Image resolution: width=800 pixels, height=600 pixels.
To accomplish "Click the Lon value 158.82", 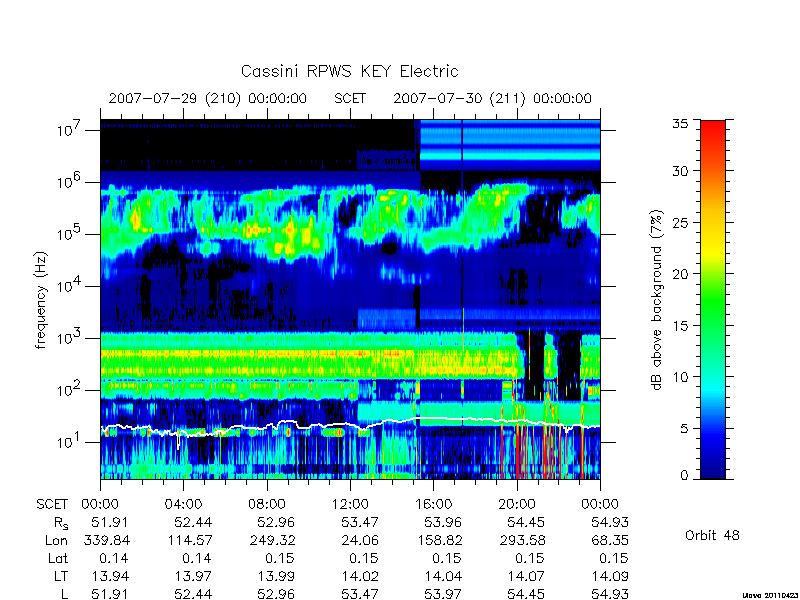I will [438, 540].
